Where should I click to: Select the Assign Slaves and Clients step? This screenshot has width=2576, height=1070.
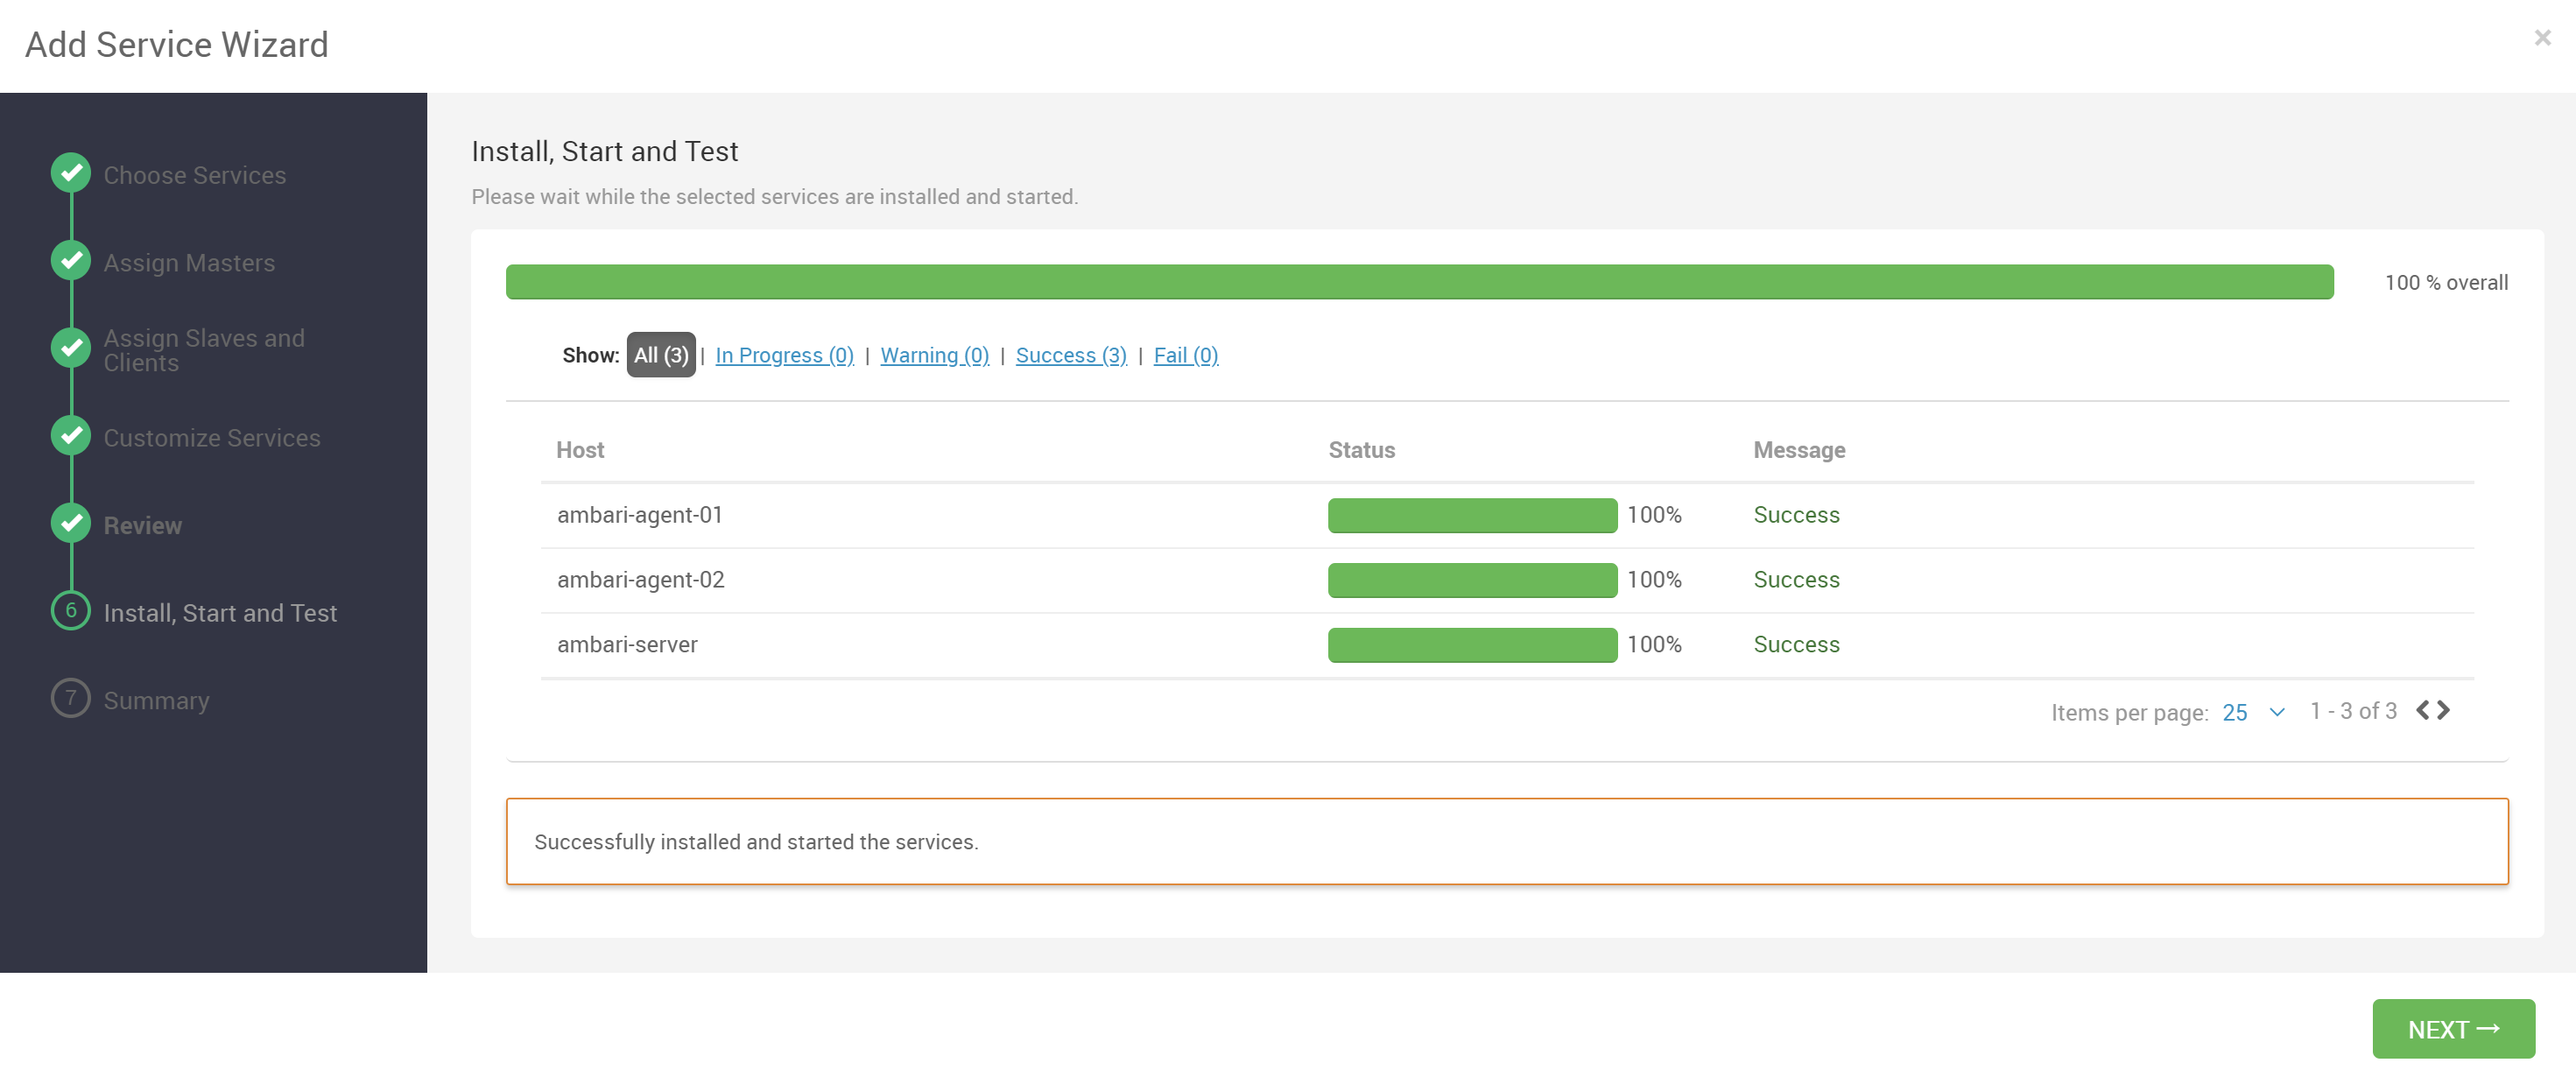(204, 350)
